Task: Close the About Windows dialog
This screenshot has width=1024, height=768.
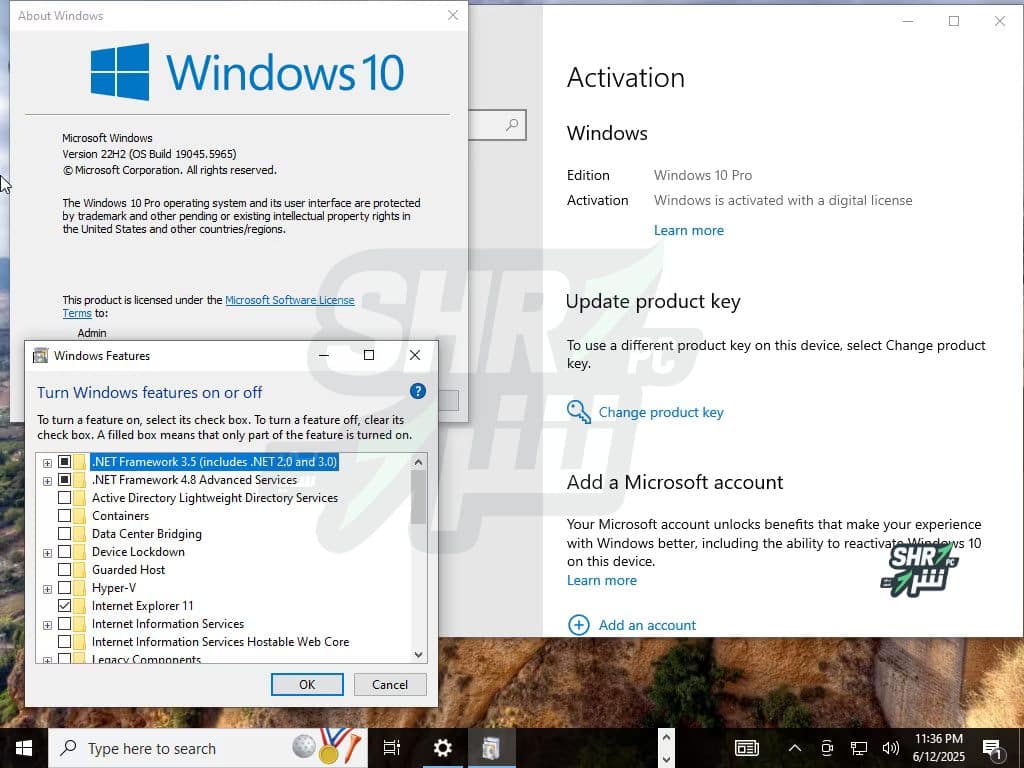Action: point(453,15)
